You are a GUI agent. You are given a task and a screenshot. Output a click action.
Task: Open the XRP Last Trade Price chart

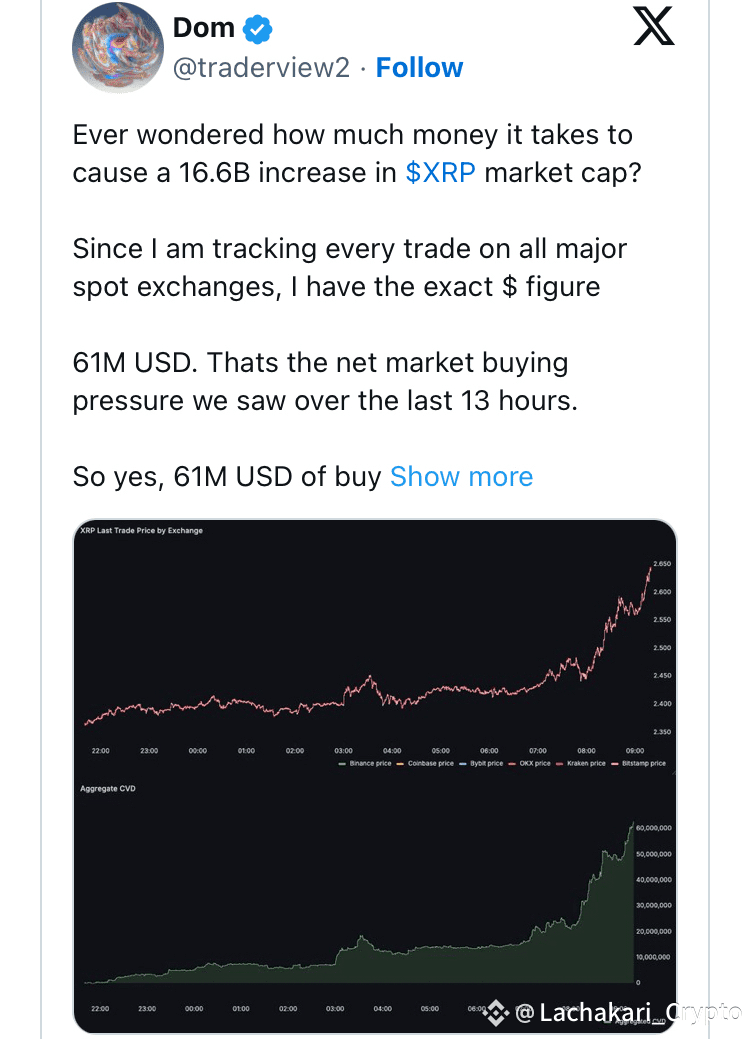tap(374, 646)
